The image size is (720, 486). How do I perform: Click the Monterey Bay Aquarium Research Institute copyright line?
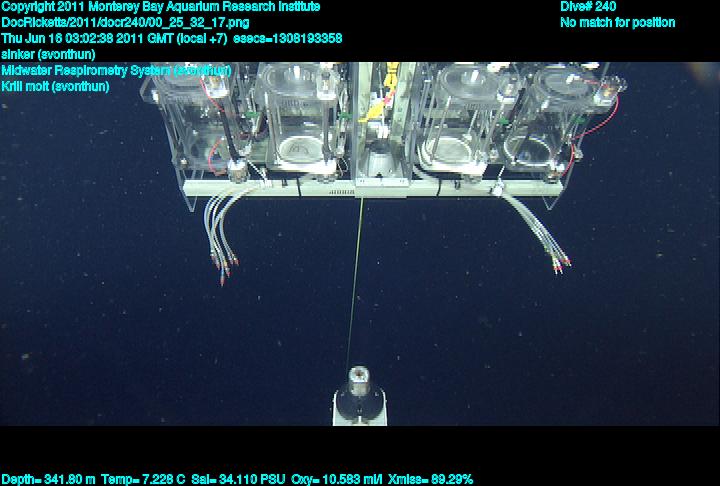pyautogui.click(x=161, y=7)
